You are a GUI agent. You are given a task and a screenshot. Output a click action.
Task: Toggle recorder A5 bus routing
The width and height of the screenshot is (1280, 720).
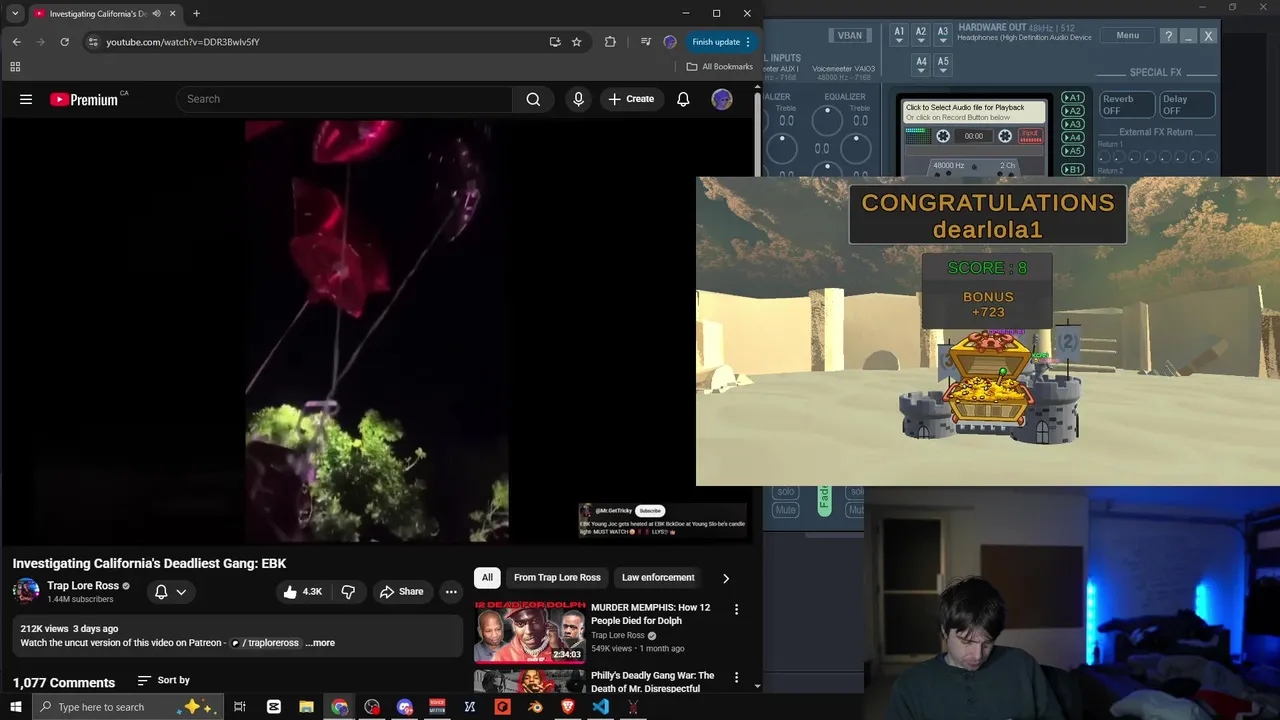pyautogui.click(x=1072, y=151)
